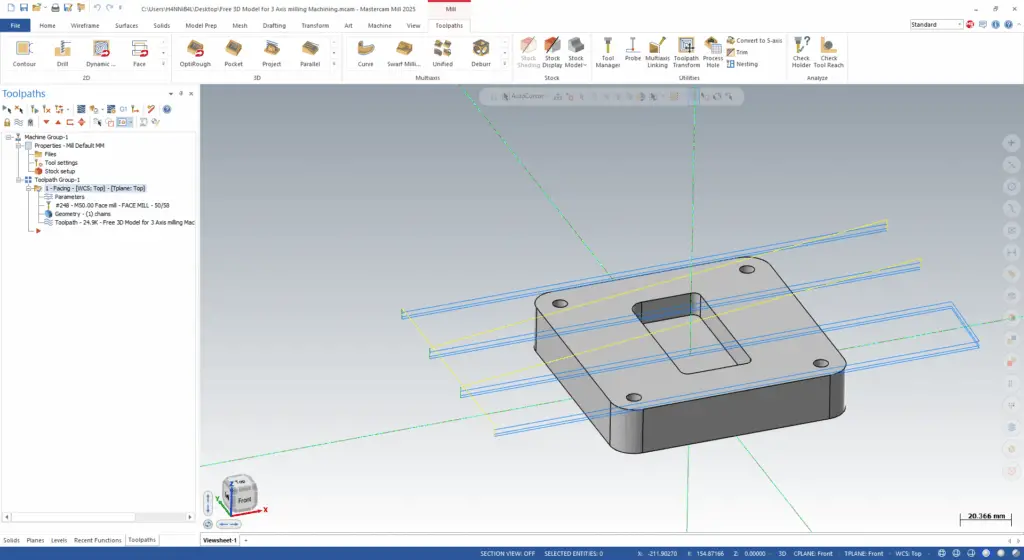Select the Curve multiaxis toolpath
Screen dimensions: 1024x560
click(366, 54)
